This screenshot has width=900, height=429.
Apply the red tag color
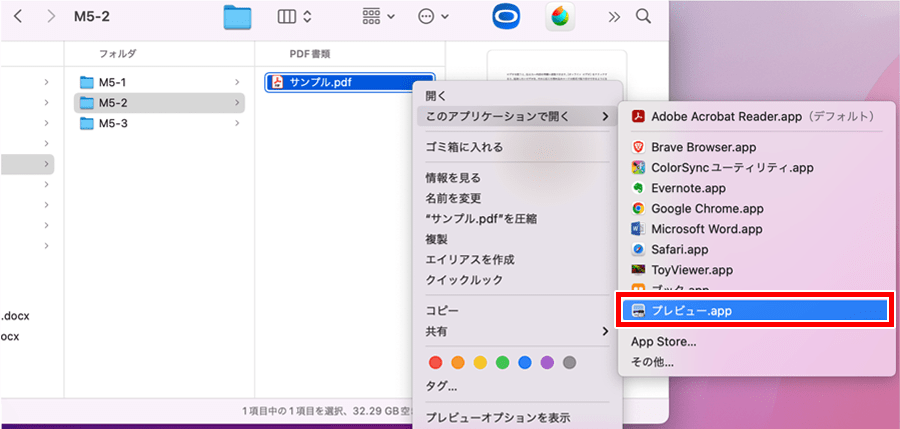point(436,362)
